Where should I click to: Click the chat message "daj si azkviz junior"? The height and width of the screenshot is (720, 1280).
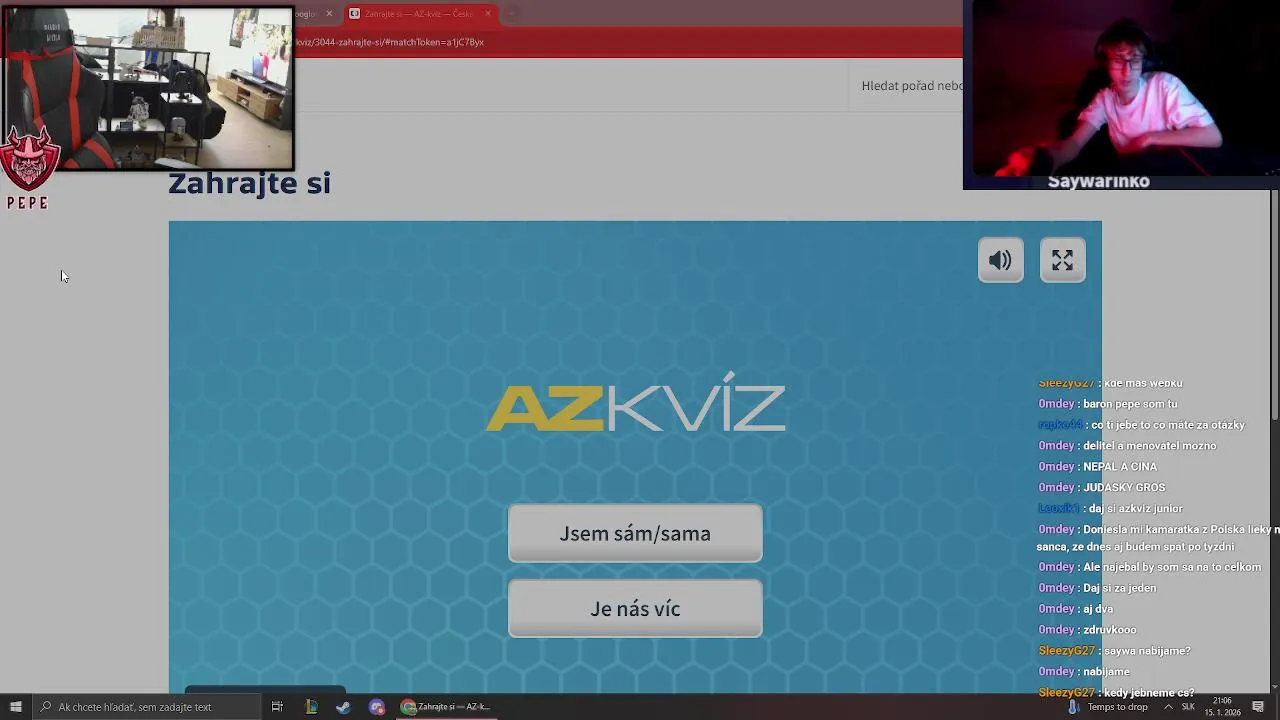(1135, 509)
